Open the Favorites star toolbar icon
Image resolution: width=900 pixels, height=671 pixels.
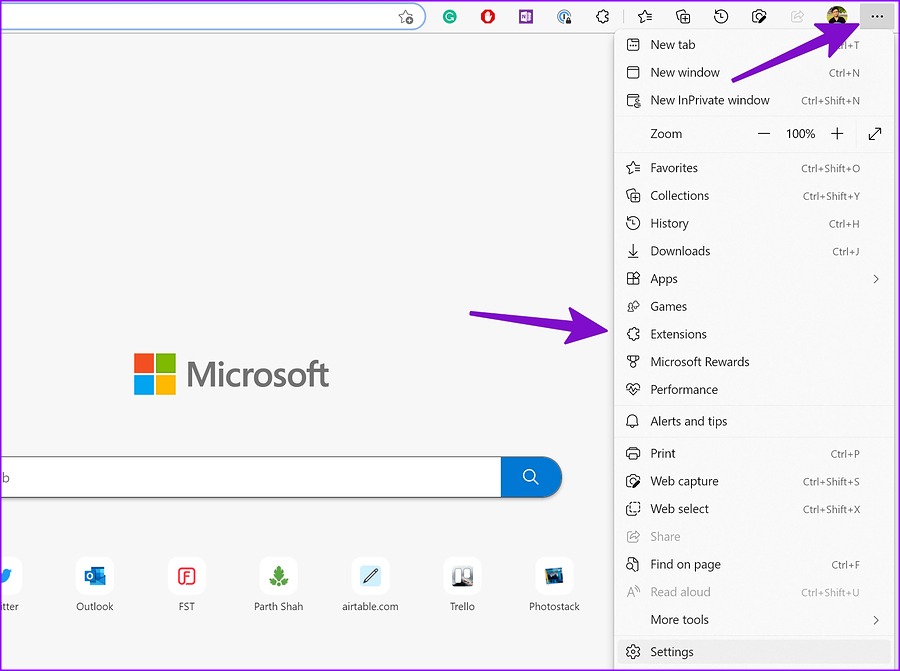644,16
